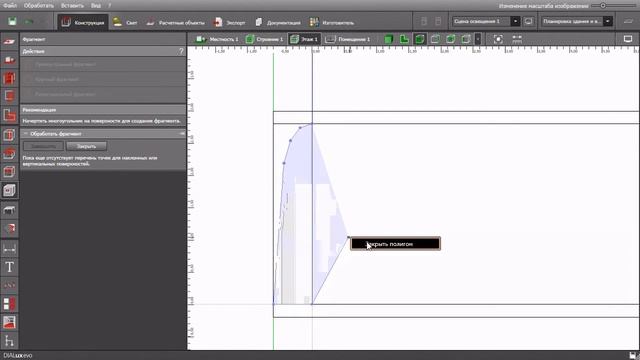Click the zoom to fit view icon
The height and width of the screenshot is (360, 640).
(498, 39)
